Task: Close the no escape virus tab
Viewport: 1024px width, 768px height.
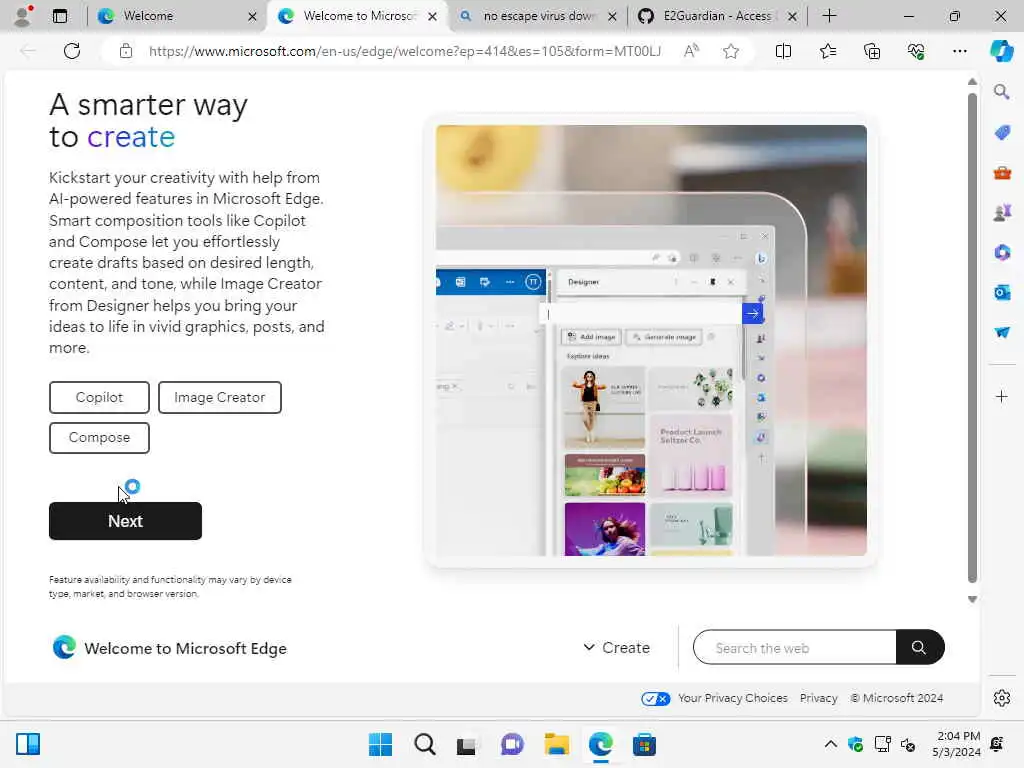Action: coord(612,16)
